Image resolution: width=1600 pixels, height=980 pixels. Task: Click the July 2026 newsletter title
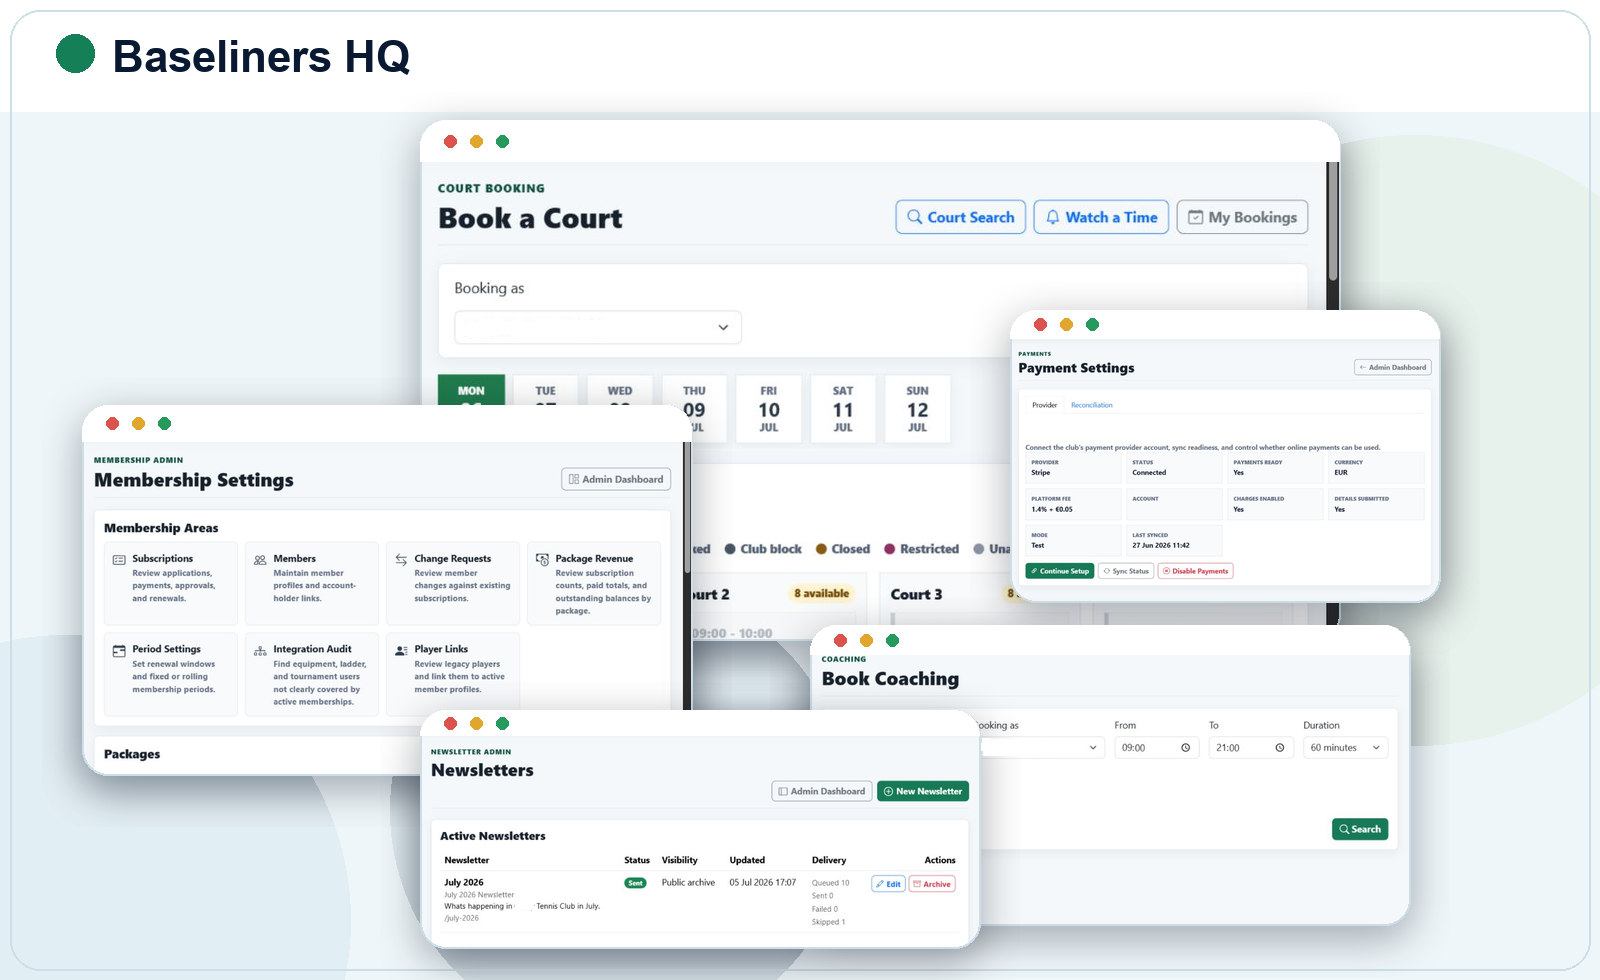pos(464,882)
